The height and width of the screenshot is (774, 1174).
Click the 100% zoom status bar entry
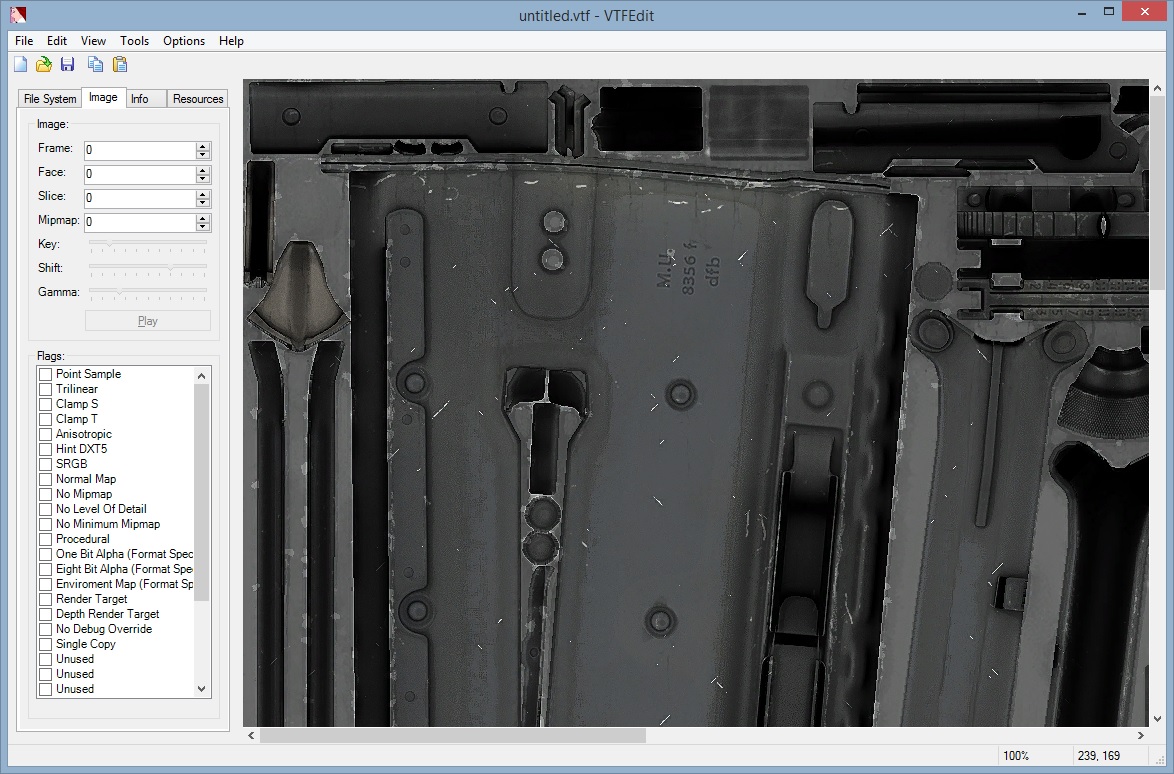pyautogui.click(x=1016, y=756)
